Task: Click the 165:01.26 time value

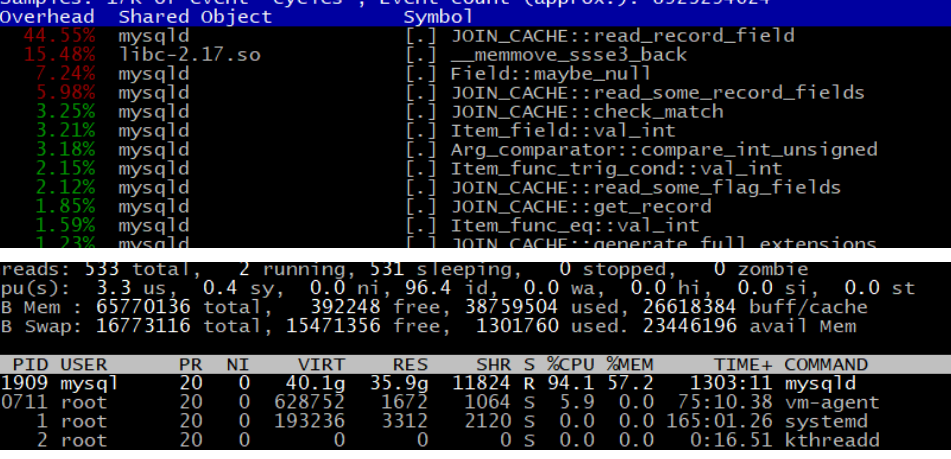Action: (x=719, y=421)
